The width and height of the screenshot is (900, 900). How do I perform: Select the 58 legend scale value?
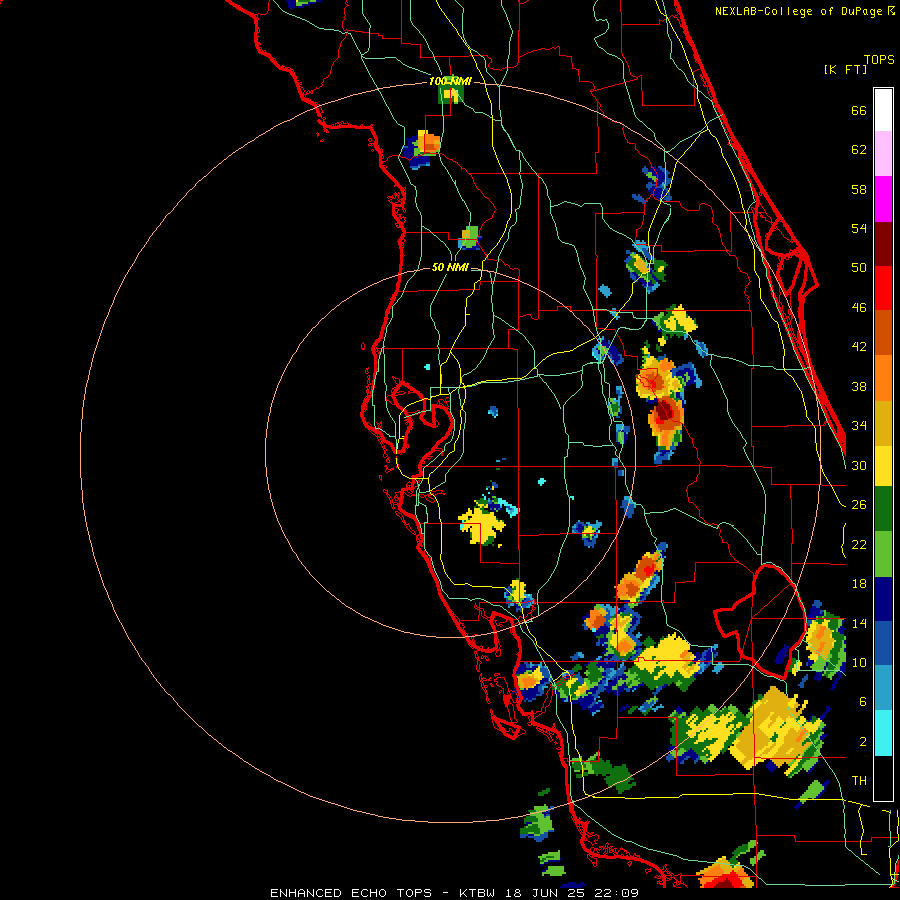[x=859, y=189]
